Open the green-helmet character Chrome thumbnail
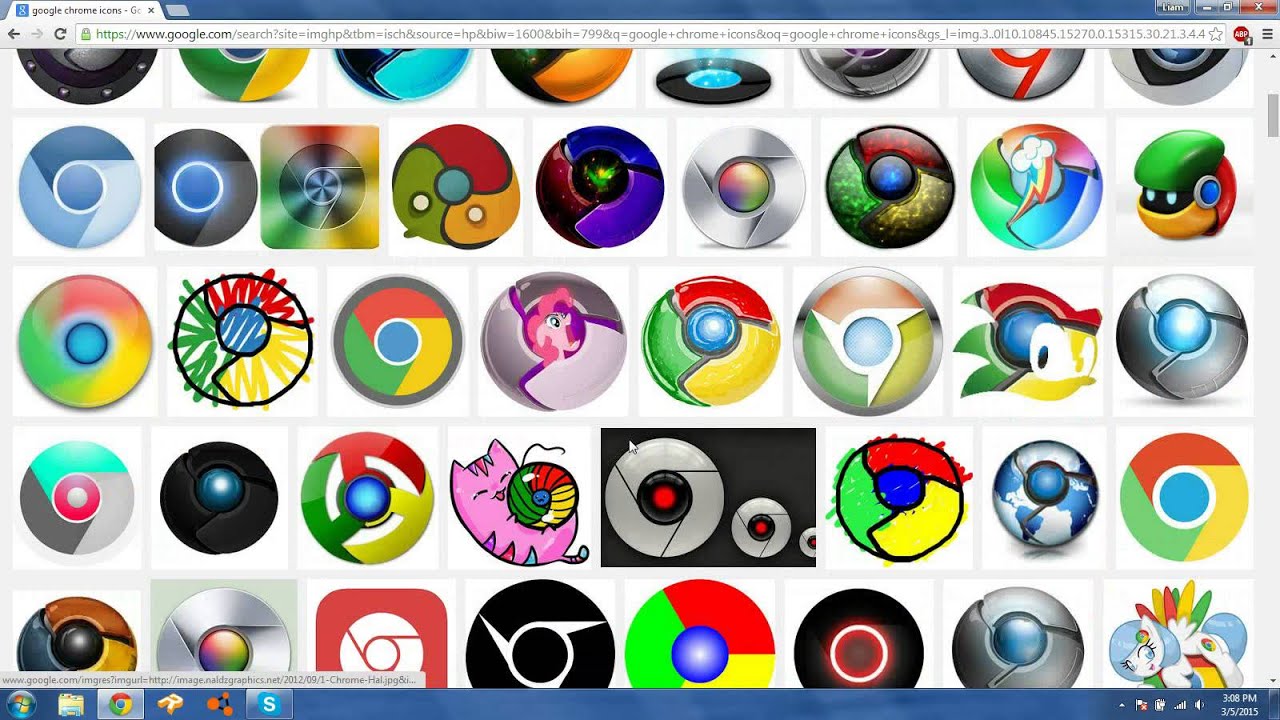 (x=1184, y=187)
